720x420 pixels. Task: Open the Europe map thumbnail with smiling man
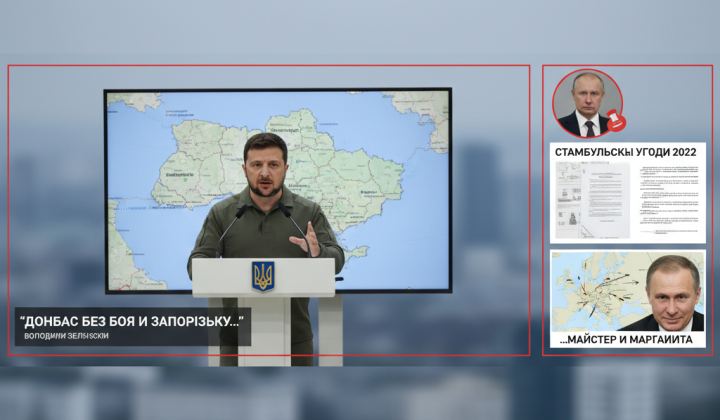click(x=628, y=291)
